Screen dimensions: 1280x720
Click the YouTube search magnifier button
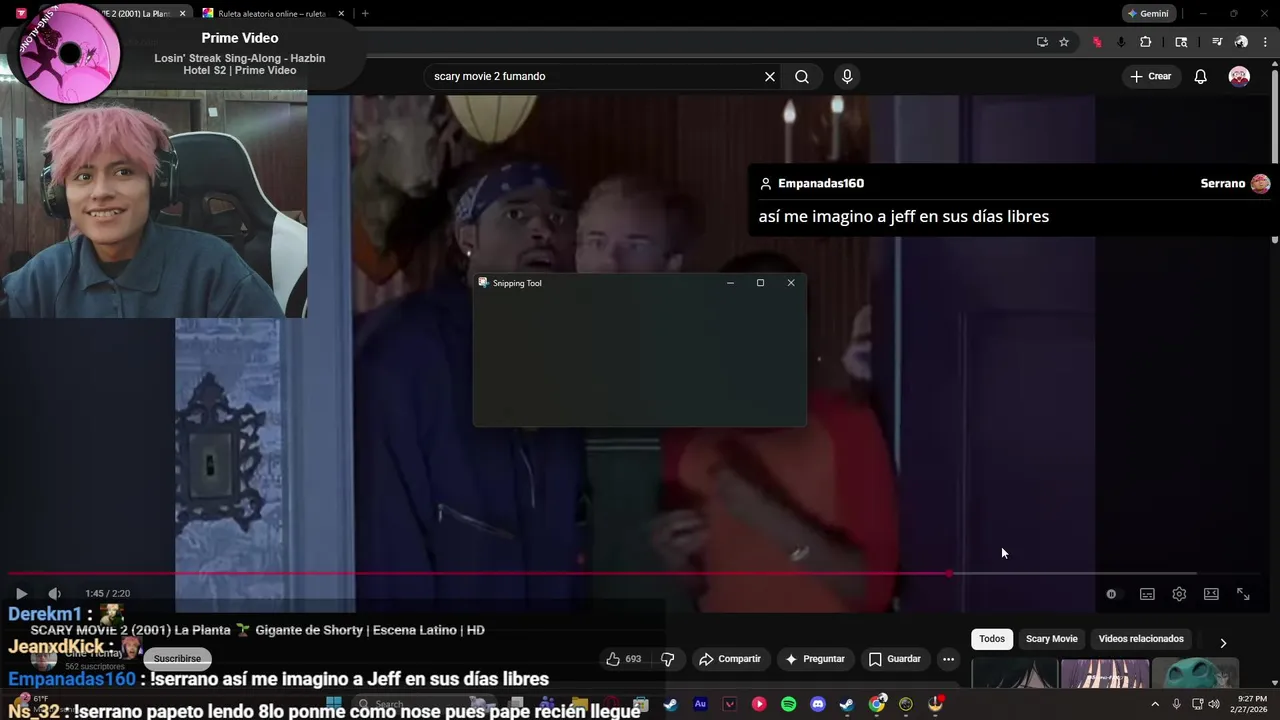802,77
